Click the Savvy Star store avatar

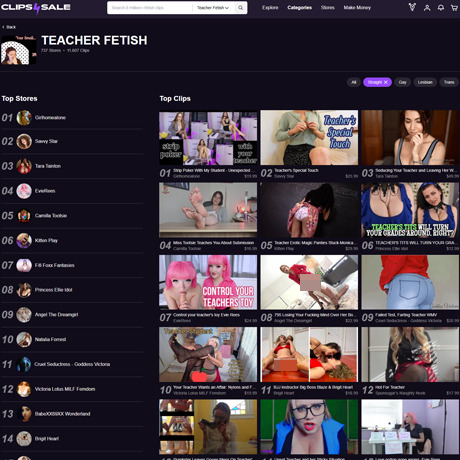click(24, 141)
